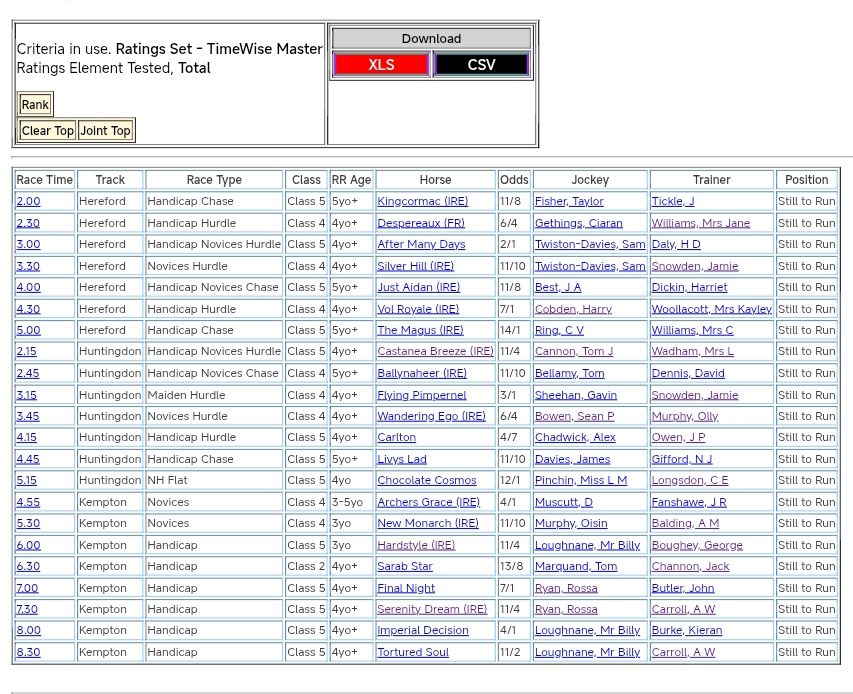This screenshot has width=853, height=694.
Task: Open horse link Tortured Soul
Action: (x=413, y=653)
